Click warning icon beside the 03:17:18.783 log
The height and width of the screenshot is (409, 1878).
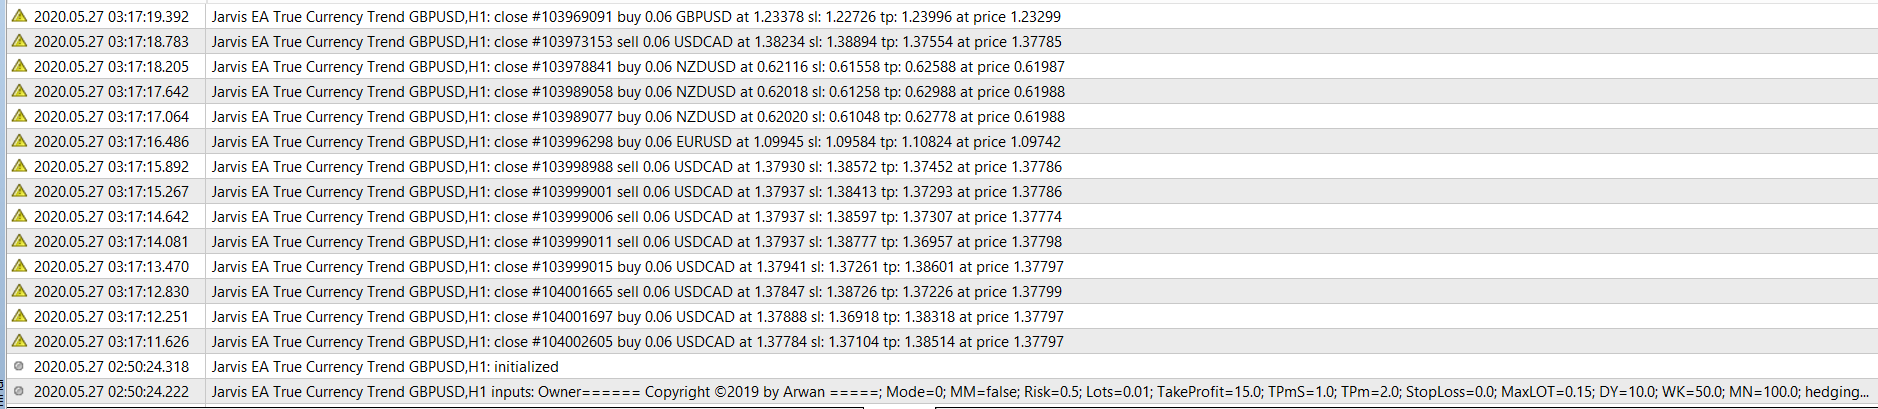coord(19,41)
